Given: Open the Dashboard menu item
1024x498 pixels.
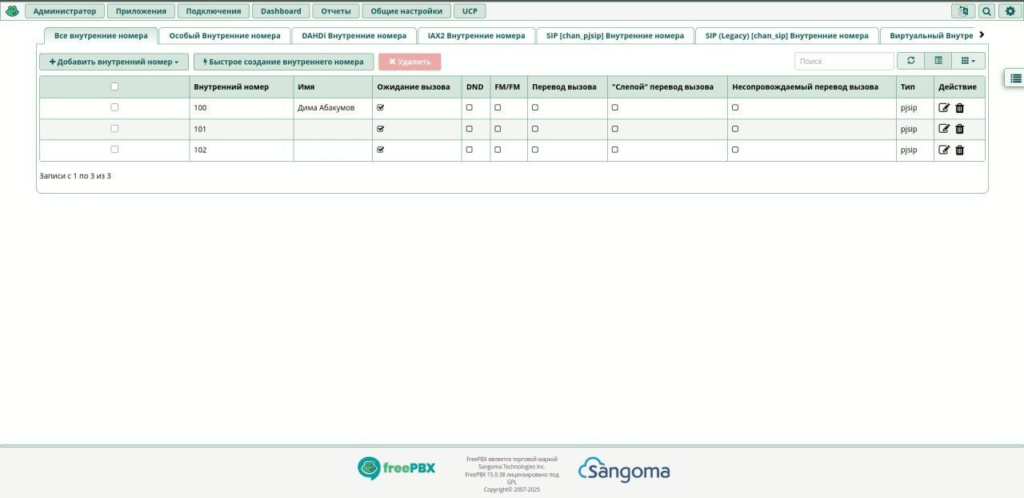Looking at the screenshot, I should pos(281,11).
